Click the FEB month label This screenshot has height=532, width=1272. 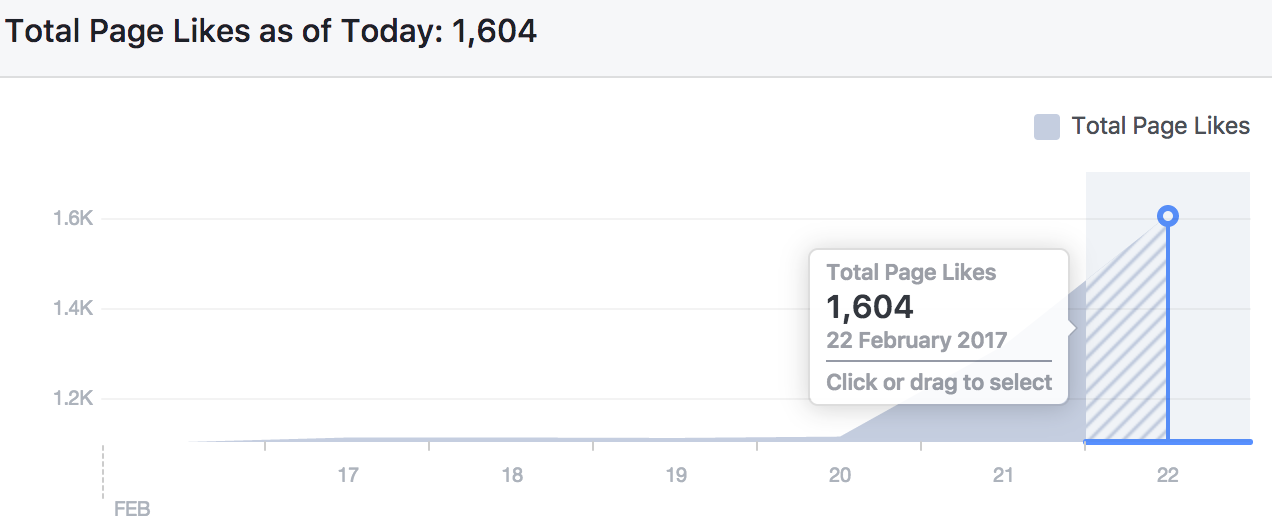(132, 509)
